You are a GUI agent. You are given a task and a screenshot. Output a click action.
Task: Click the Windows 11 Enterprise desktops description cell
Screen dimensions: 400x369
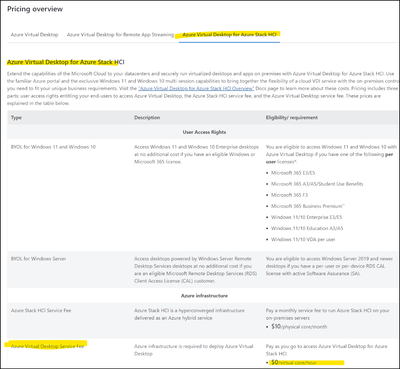click(196, 154)
